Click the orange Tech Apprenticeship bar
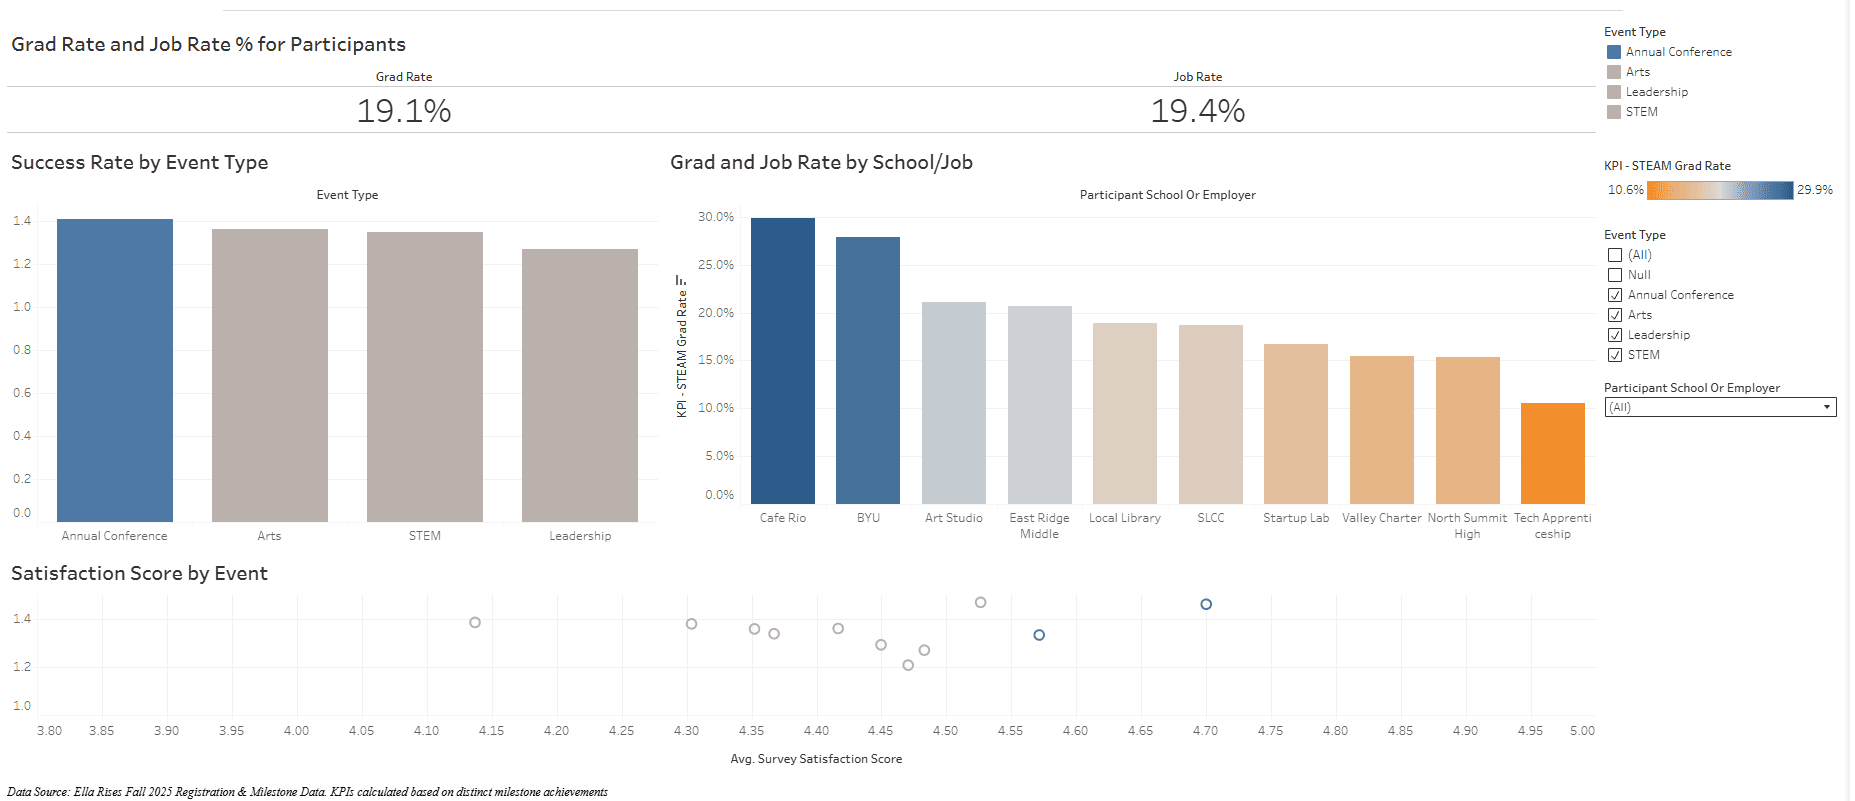The width and height of the screenshot is (1855, 801). click(x=1552, y=450)
